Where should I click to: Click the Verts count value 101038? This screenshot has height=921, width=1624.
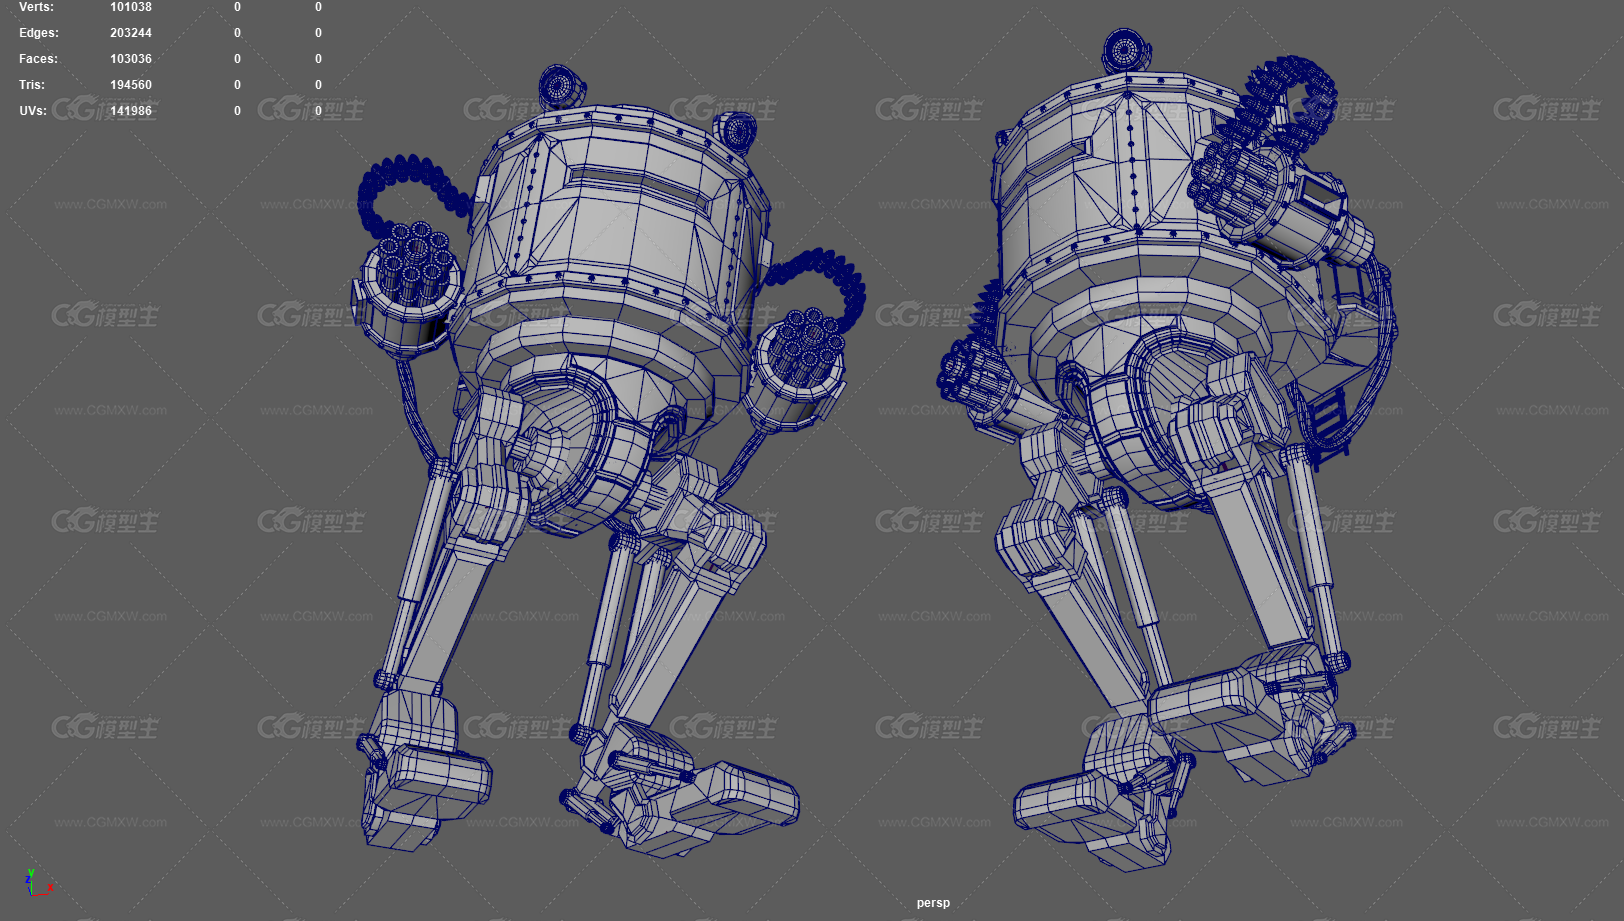point(131,7)
